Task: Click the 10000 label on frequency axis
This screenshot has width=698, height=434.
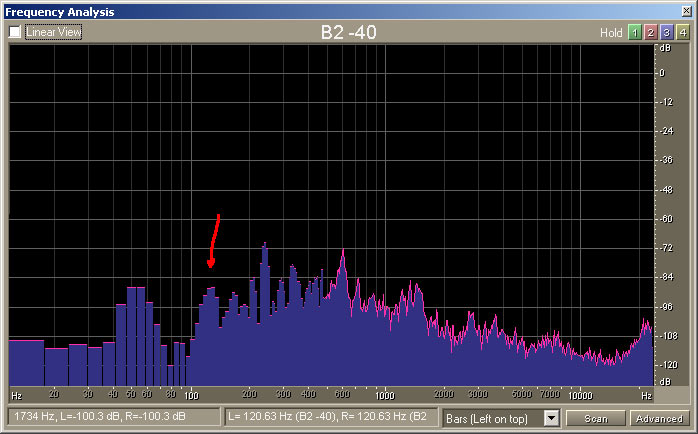Action: [x=580, y=395]
